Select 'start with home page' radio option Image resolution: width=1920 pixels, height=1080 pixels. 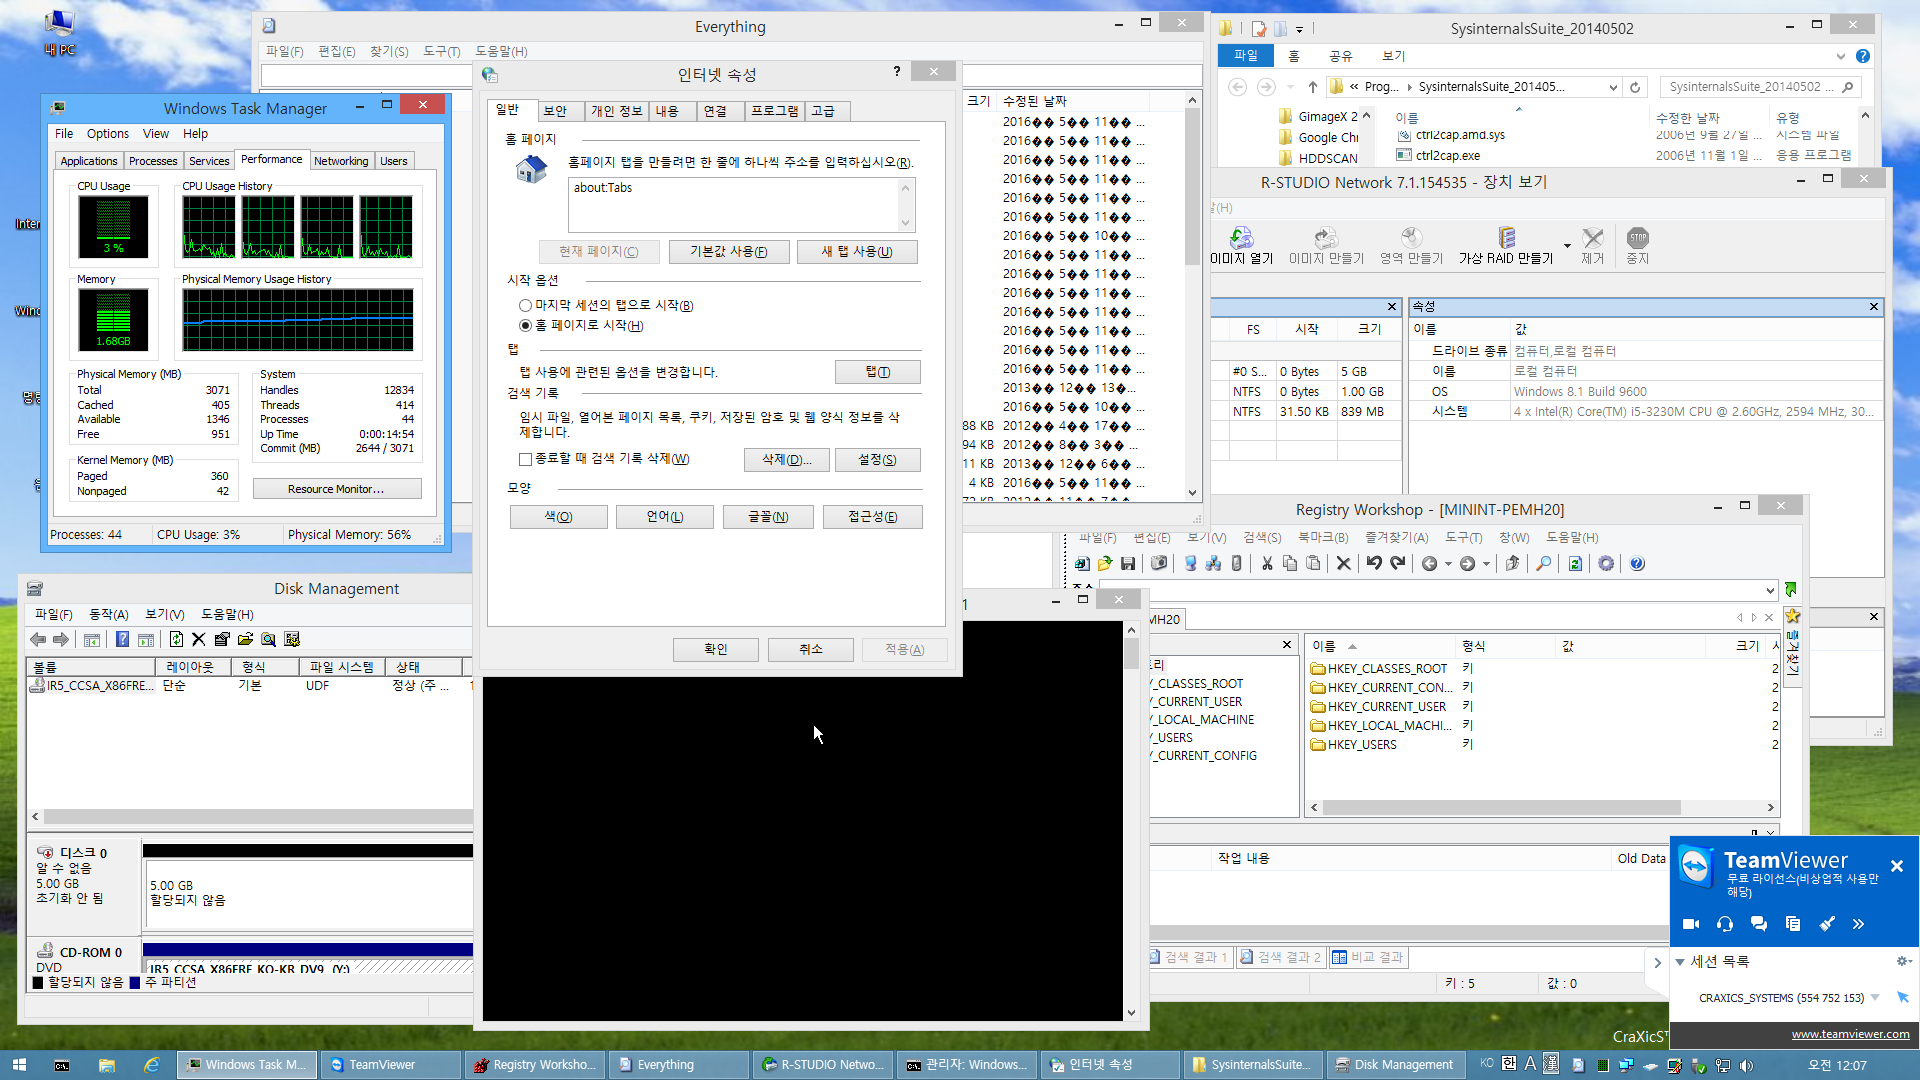(525, 326)
